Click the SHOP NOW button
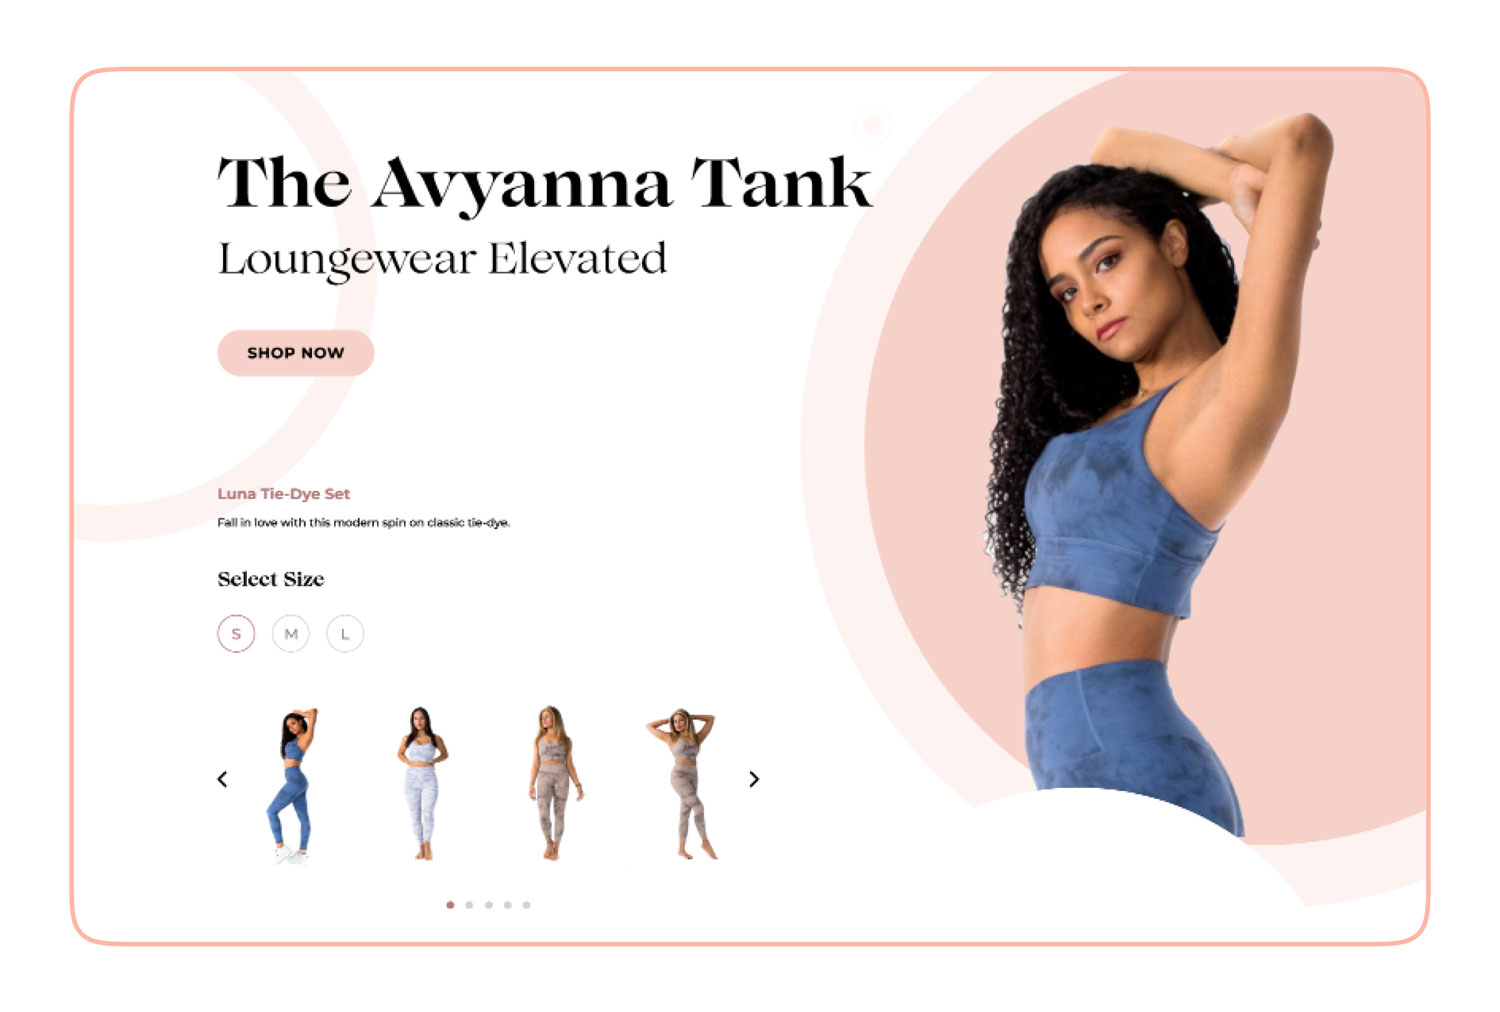 pos(296,353)
